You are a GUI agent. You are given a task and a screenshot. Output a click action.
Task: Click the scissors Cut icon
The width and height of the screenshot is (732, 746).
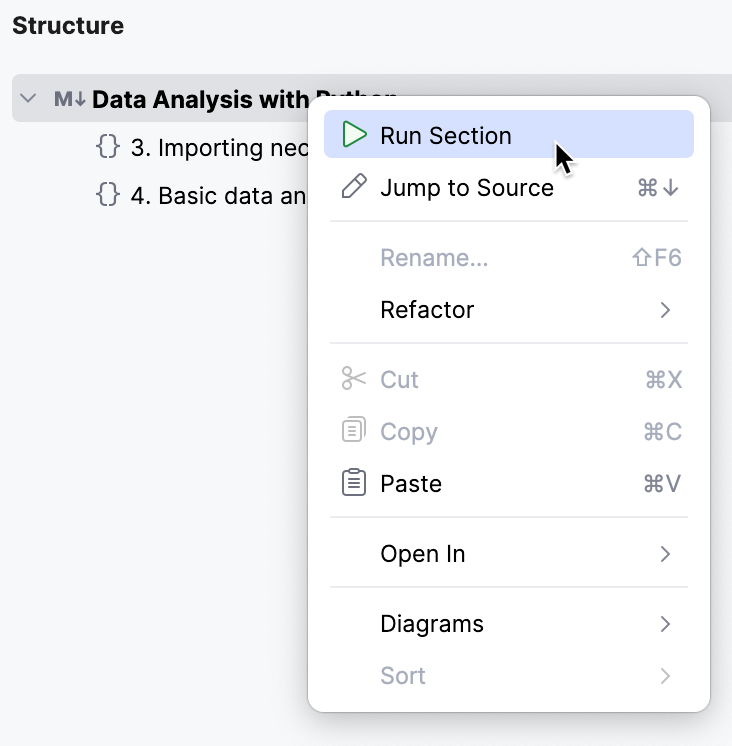354,379
